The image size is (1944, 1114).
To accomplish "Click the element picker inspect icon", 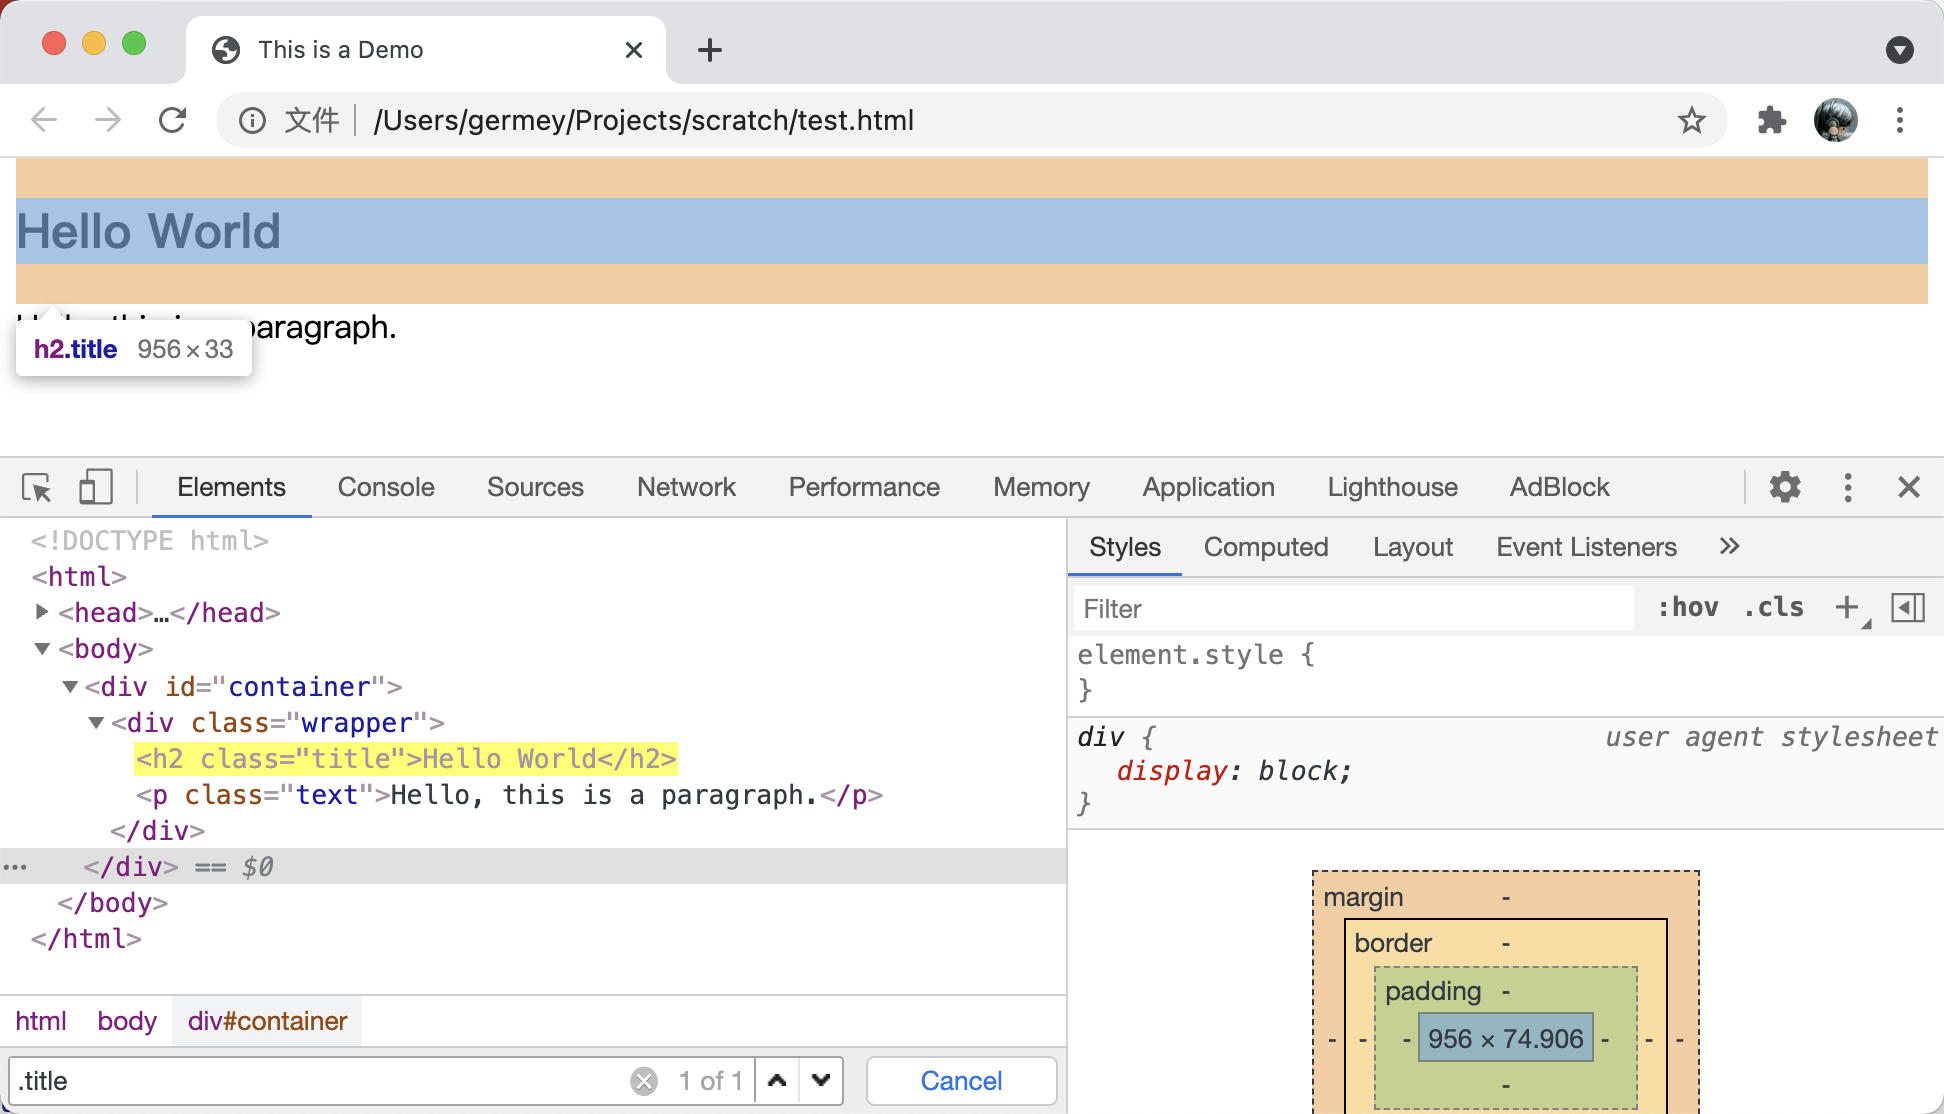I will [x=37, y=485].
